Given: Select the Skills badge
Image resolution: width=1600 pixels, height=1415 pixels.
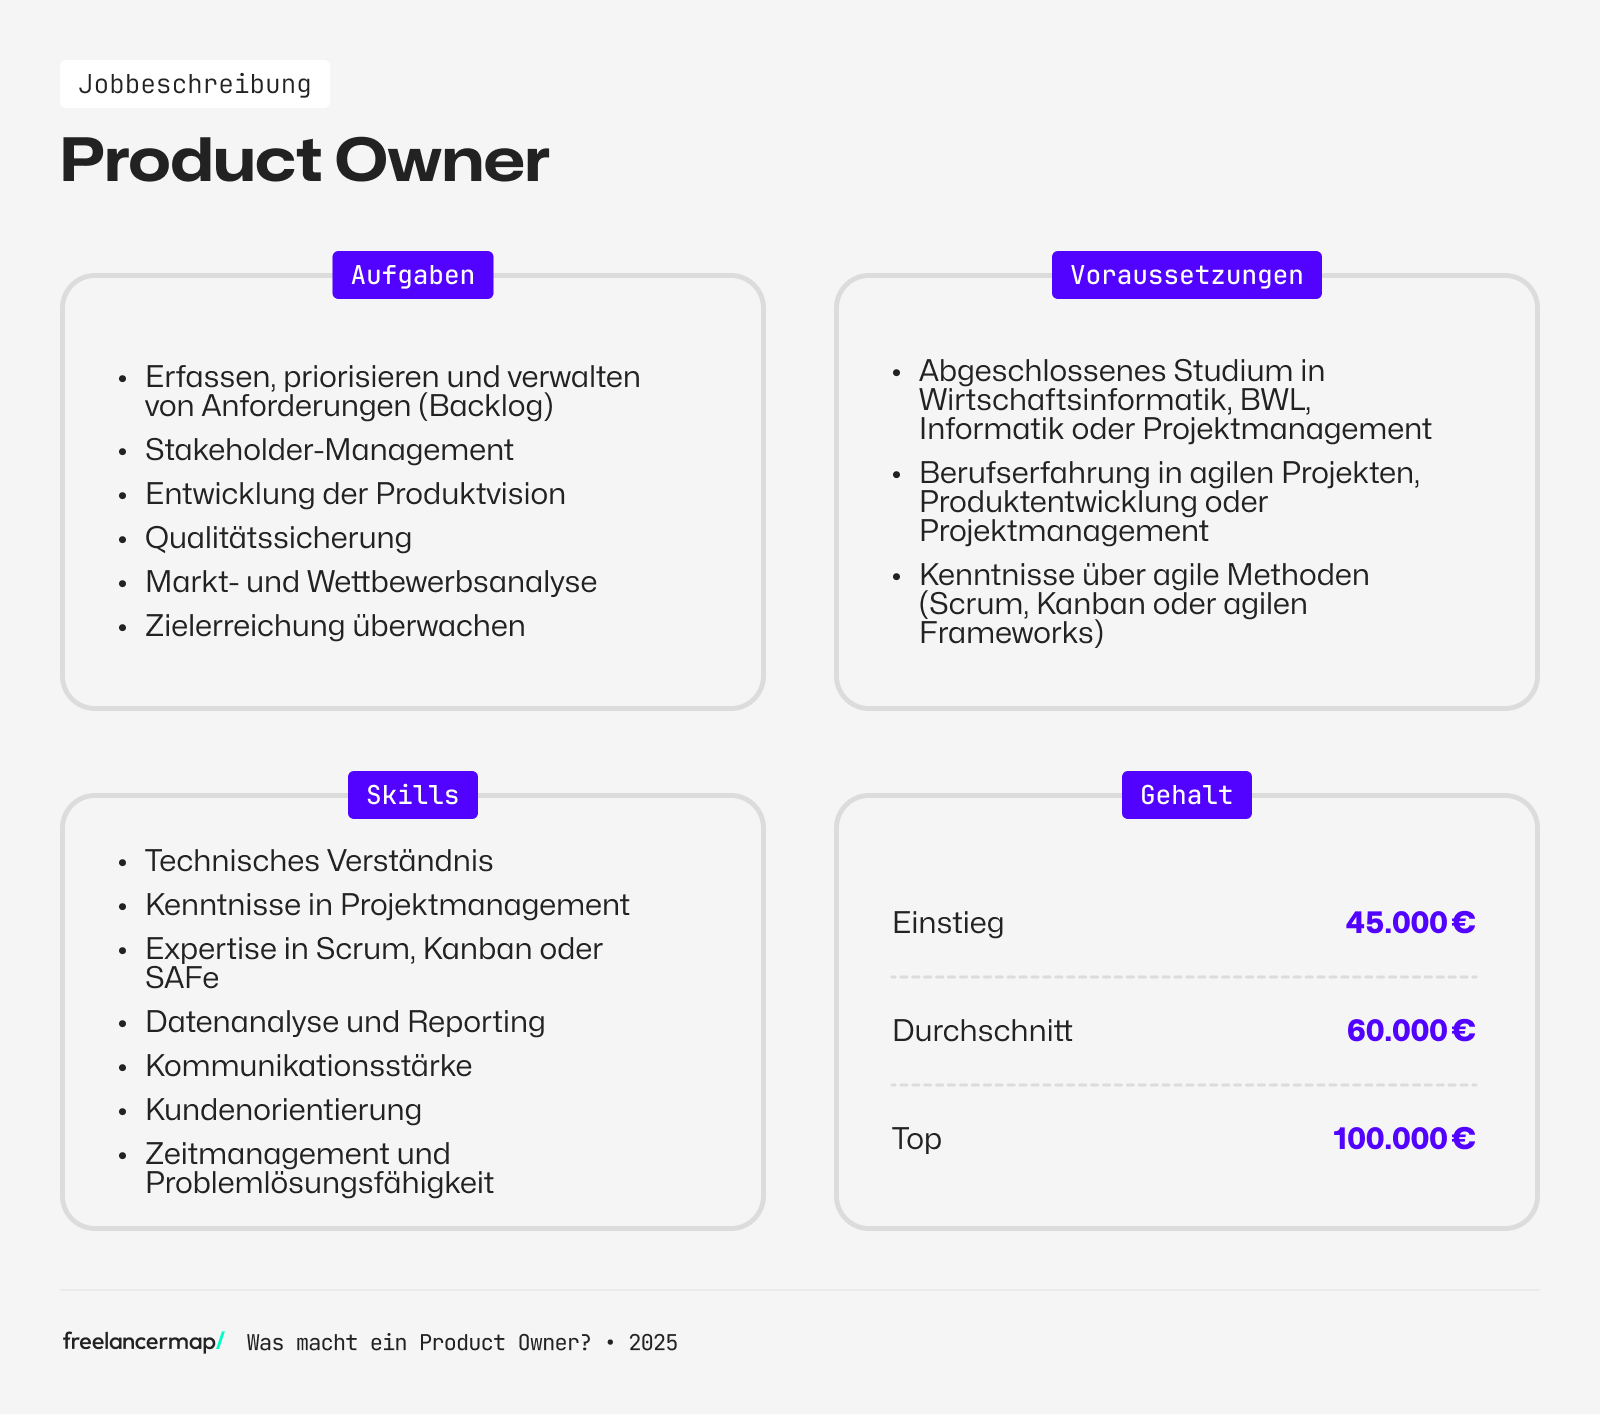Looking at the screenshot, I should coord(412,794).
